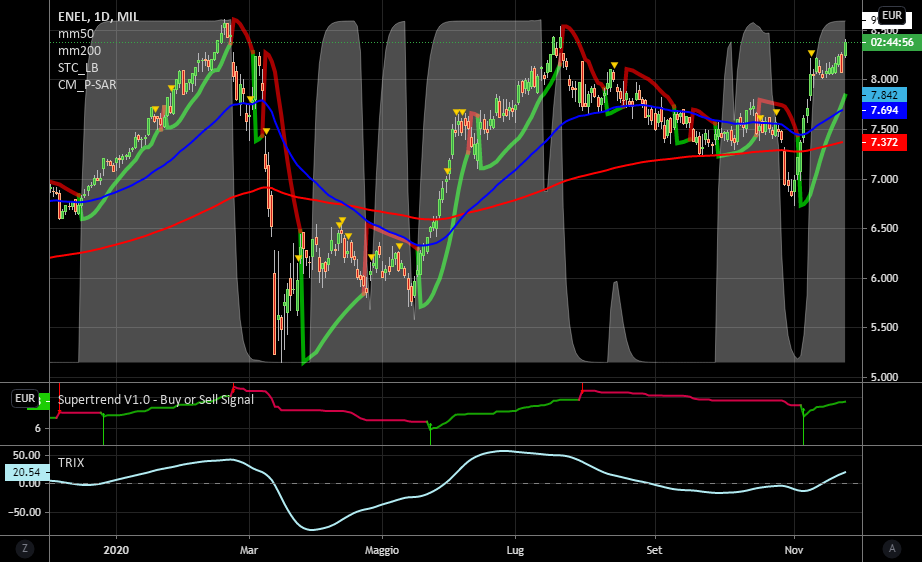
Task: Select the CM_P-SAR indicator label
Action: tap(87, 85)
